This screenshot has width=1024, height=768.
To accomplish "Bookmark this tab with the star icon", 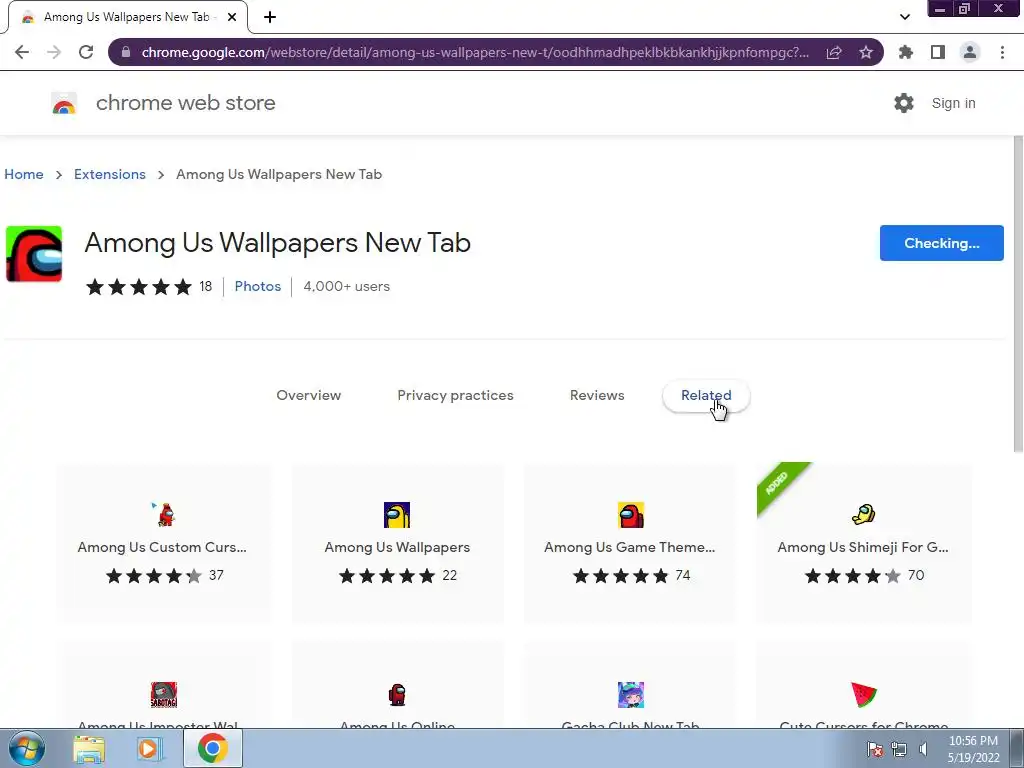I will pos(866,52).
